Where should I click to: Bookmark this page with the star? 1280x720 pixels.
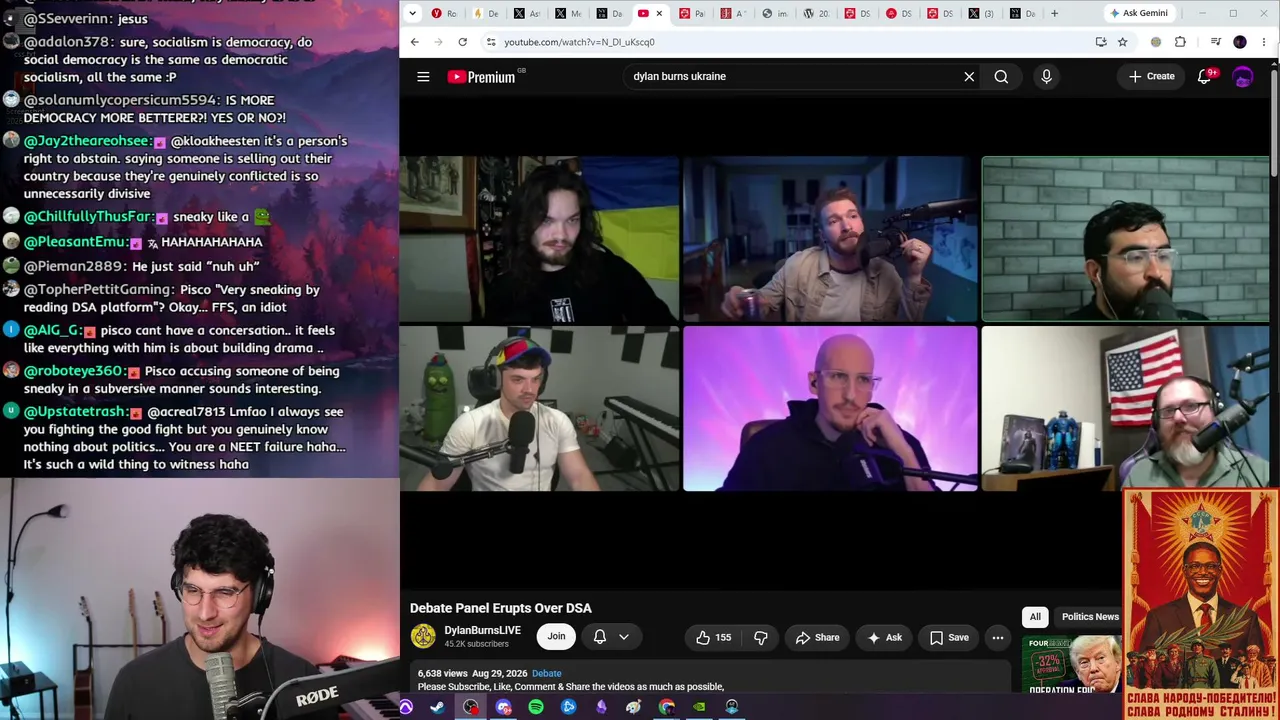[x=1122, y=42]
